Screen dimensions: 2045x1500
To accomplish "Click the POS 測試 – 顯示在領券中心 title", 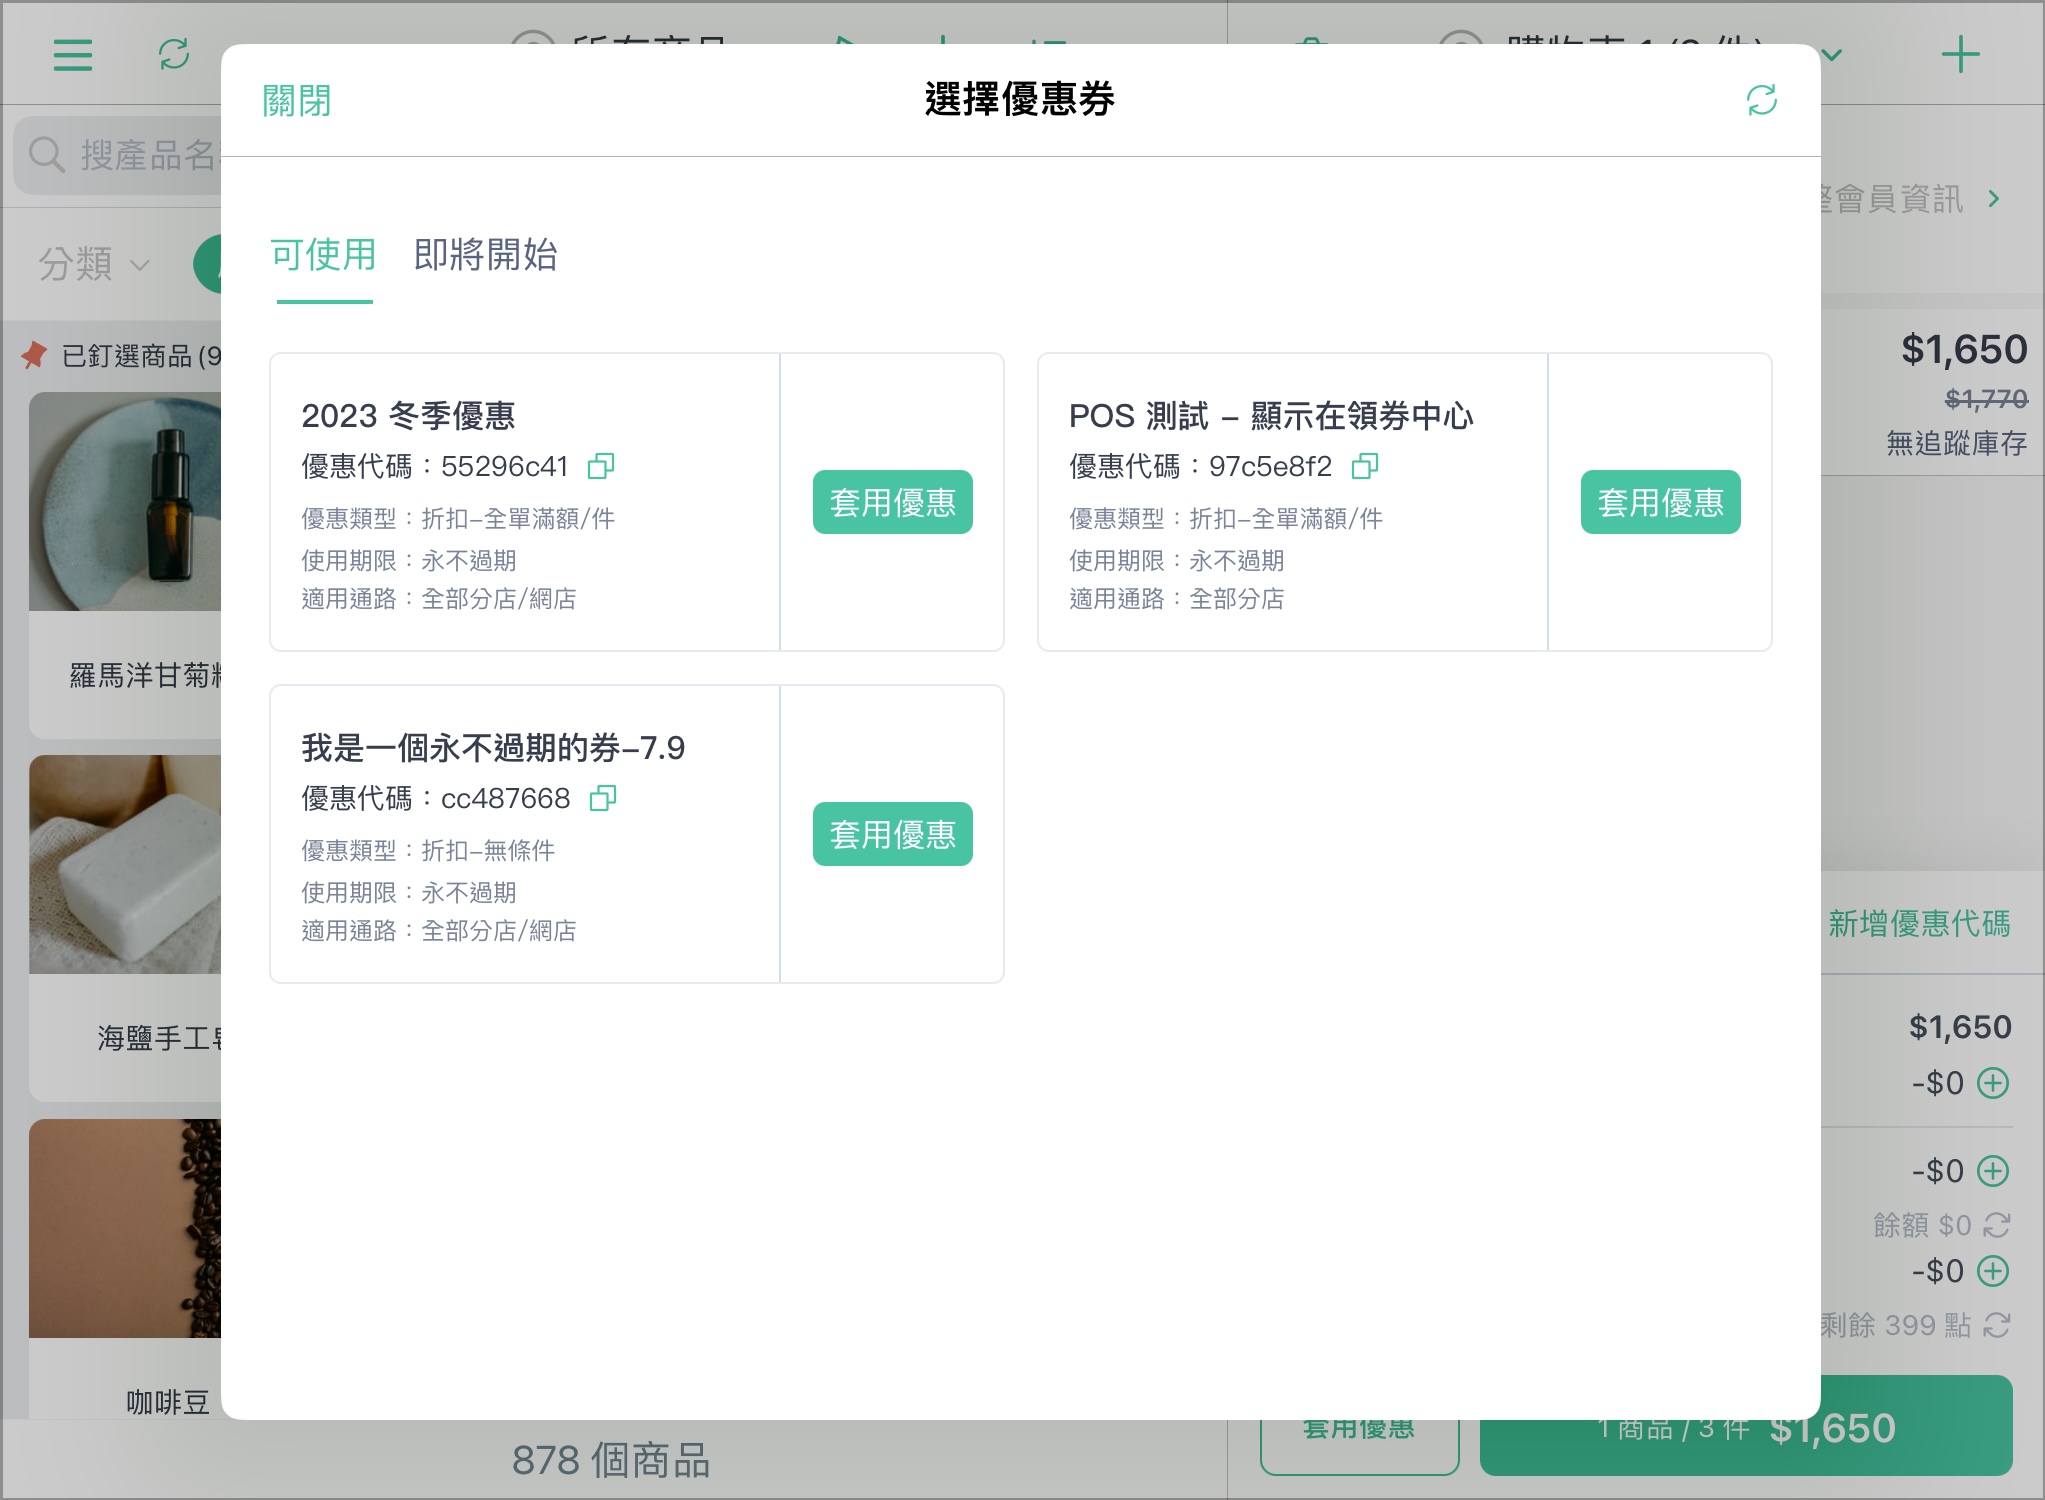I will point(1271,415).
